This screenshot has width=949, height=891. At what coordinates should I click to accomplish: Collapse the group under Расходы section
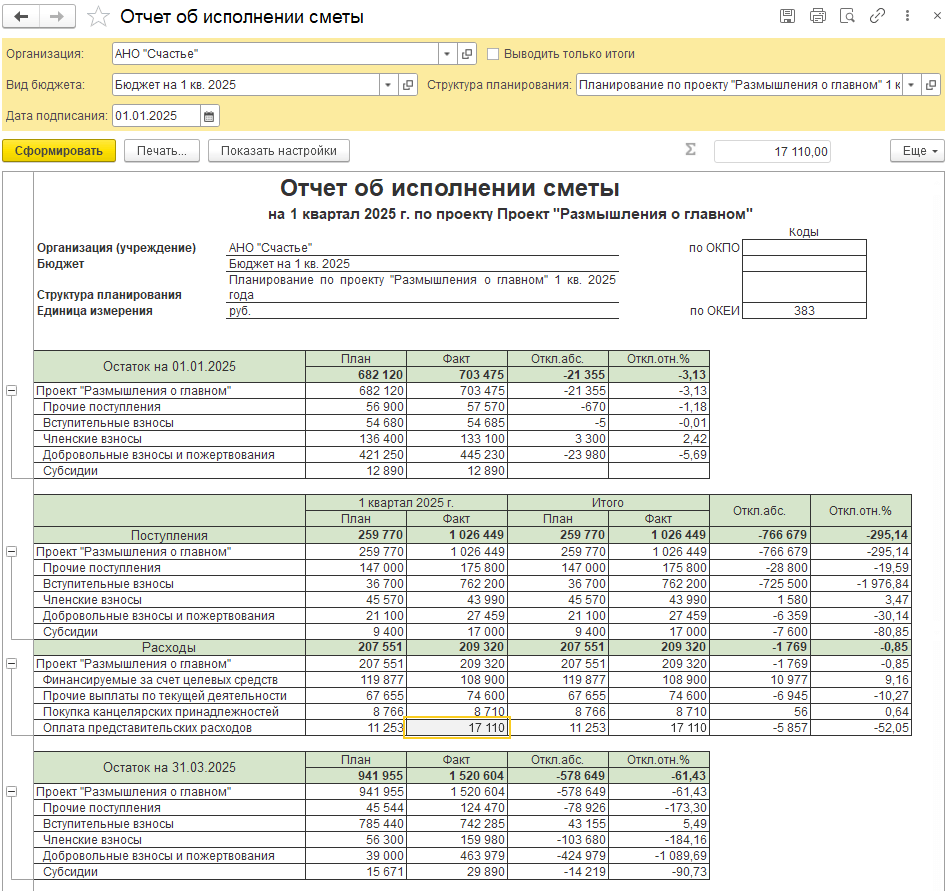point(11,664)
